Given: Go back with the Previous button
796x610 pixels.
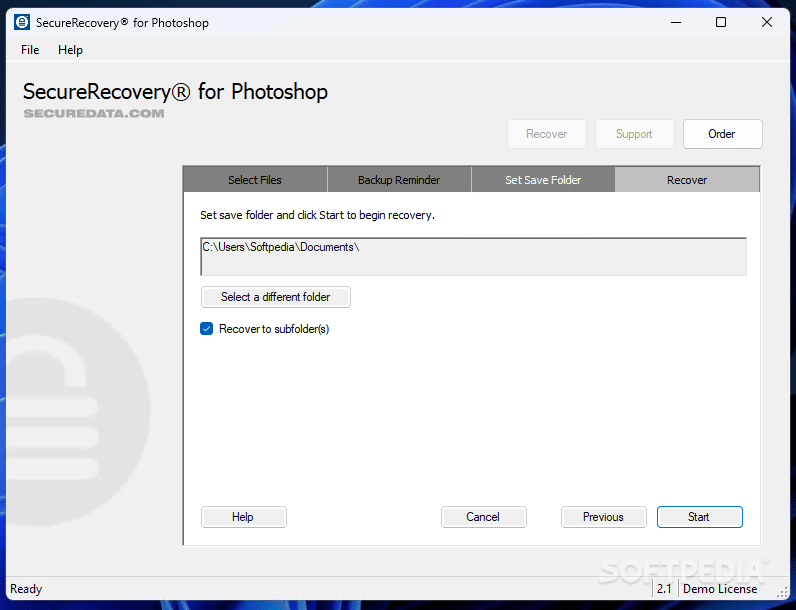Looking at the screenshot, I should (x=604, y=517).
